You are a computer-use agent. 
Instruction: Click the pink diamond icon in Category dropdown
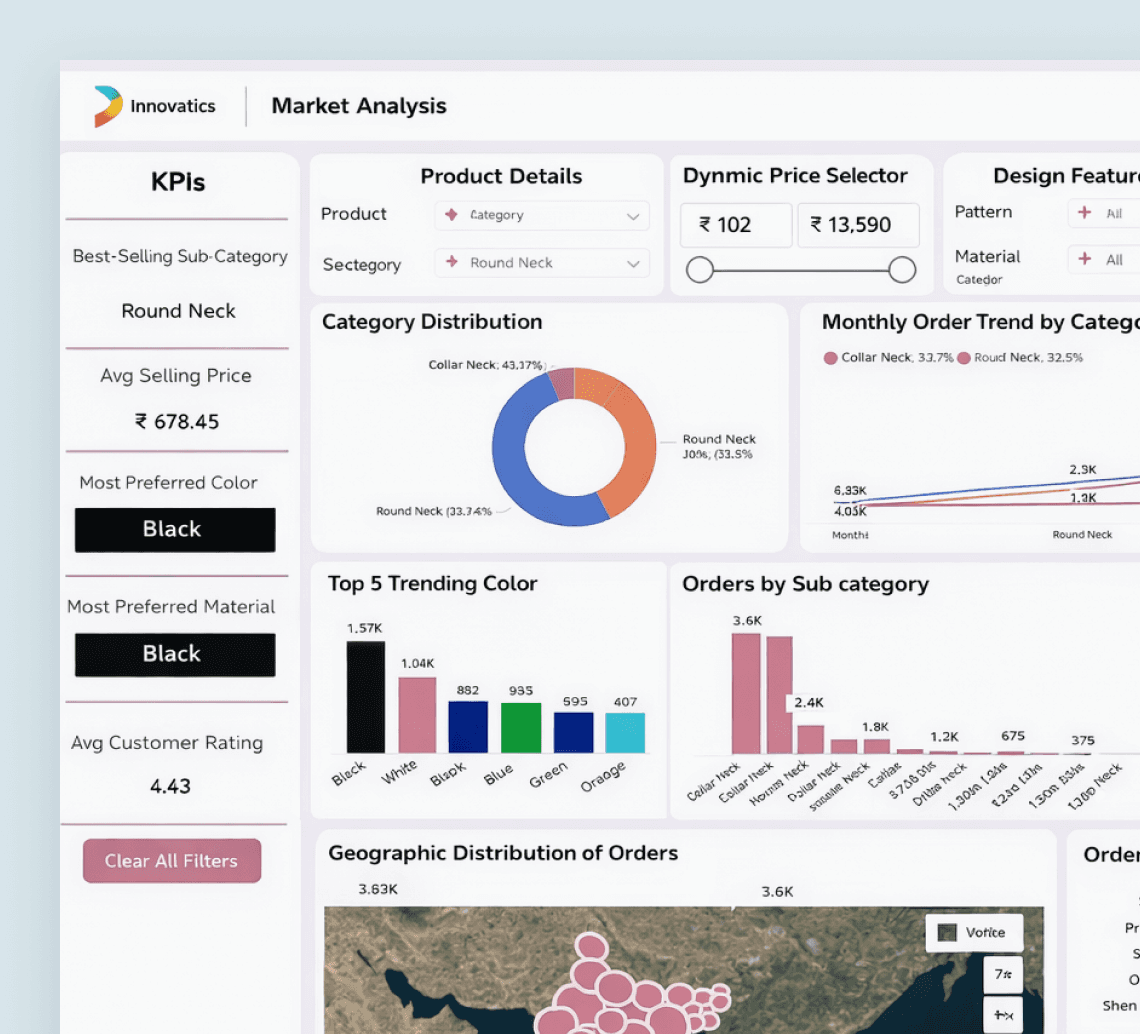pyautogui.click(x=451, y=215)
